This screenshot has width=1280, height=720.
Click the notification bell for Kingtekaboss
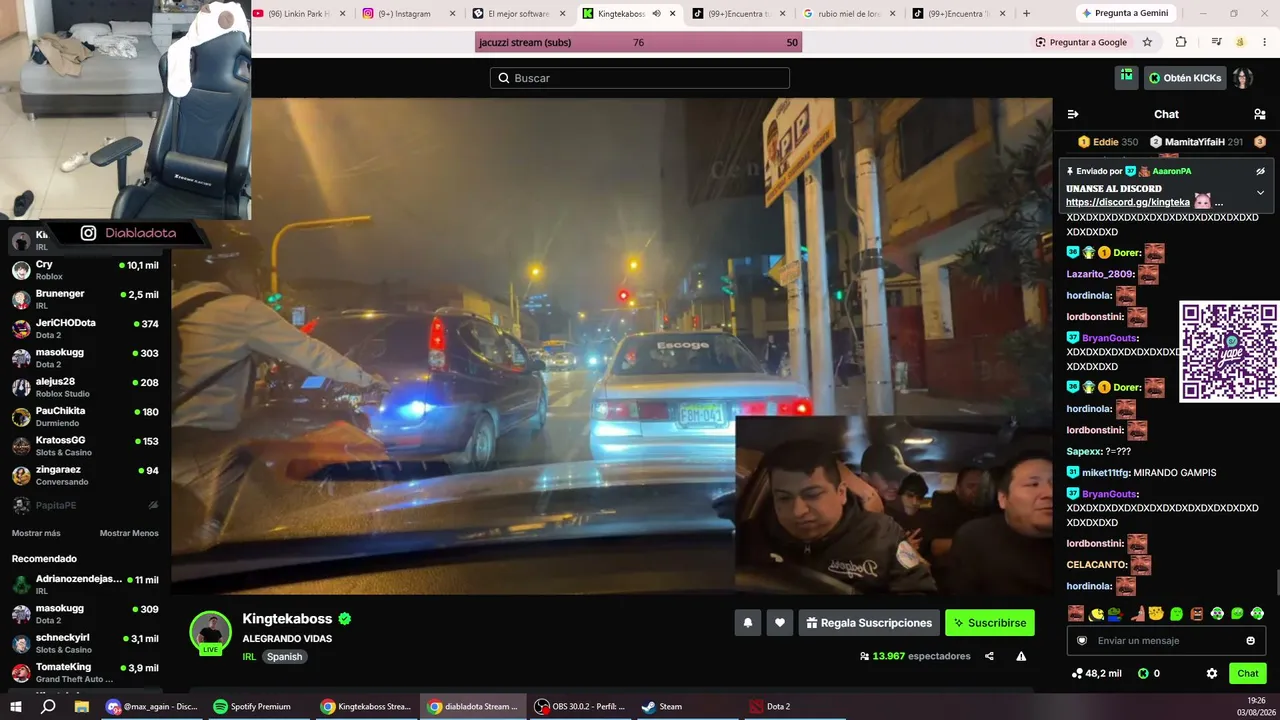[x=748, y=623]
